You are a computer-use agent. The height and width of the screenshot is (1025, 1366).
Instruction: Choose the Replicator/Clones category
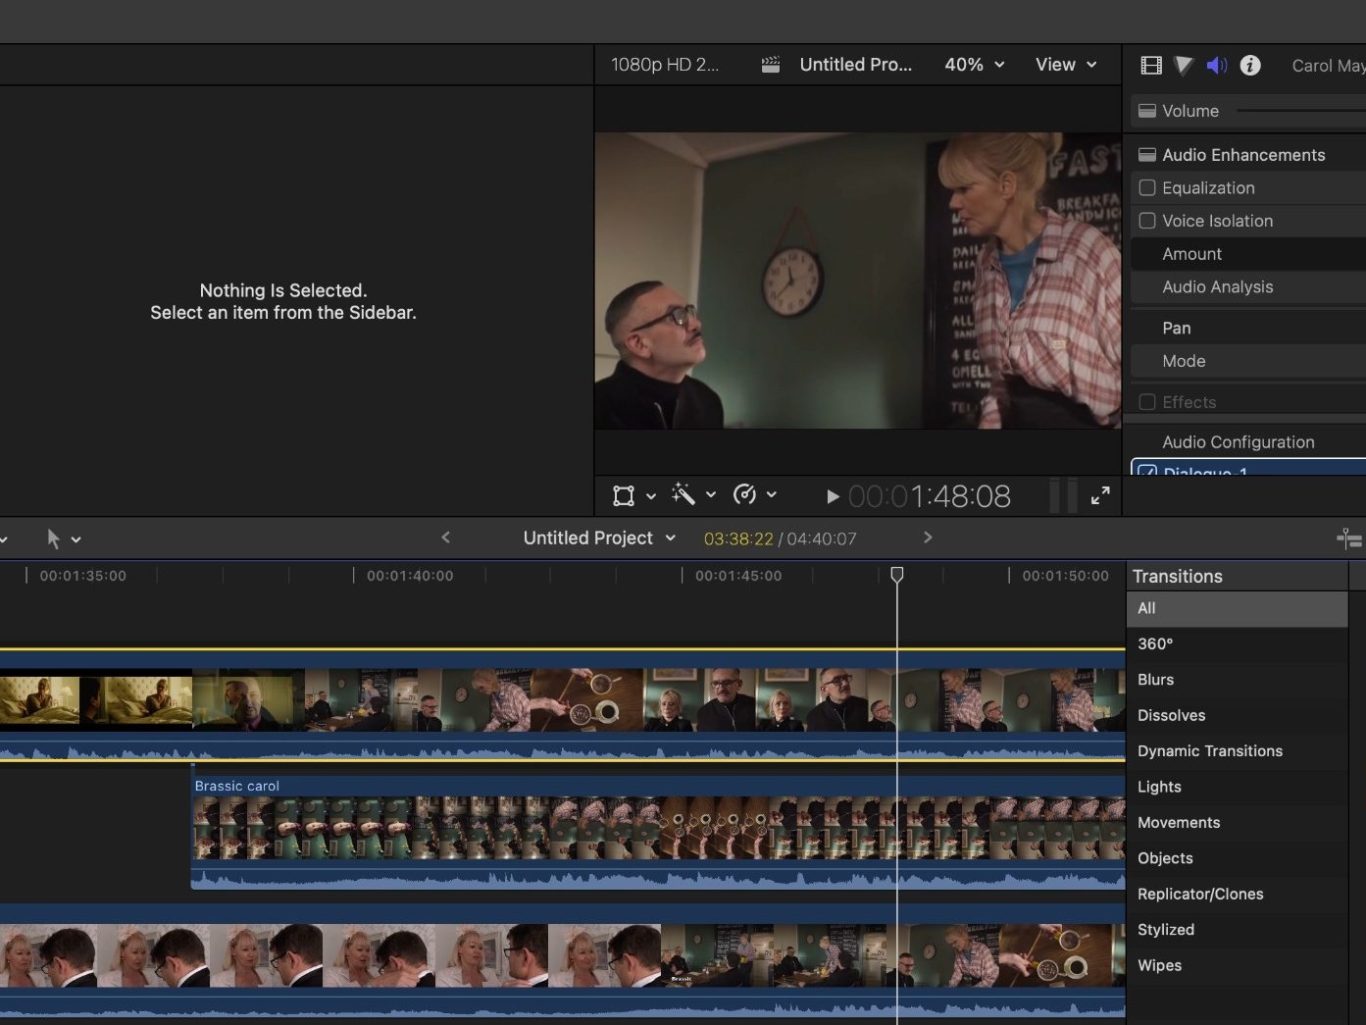pyautogui.click(x=1237, y=894)
